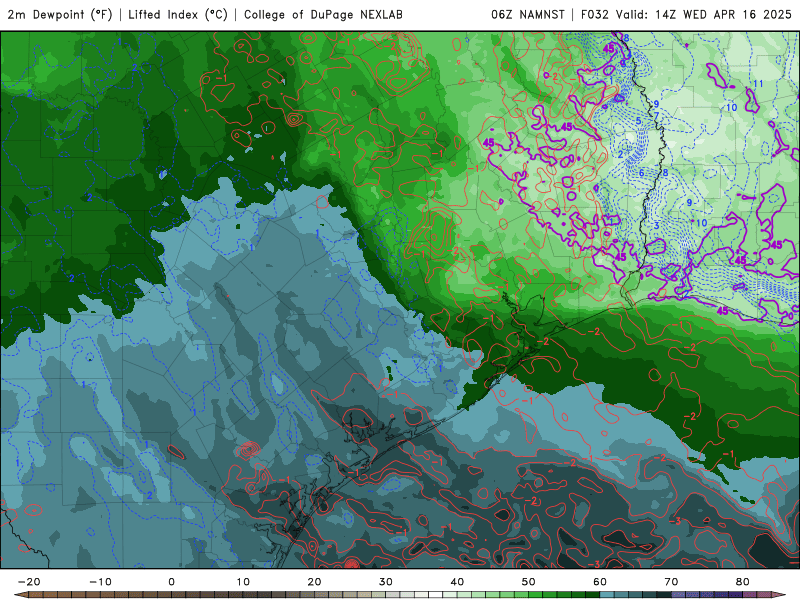Click the '-20' label on the color scale

(29, 582)
